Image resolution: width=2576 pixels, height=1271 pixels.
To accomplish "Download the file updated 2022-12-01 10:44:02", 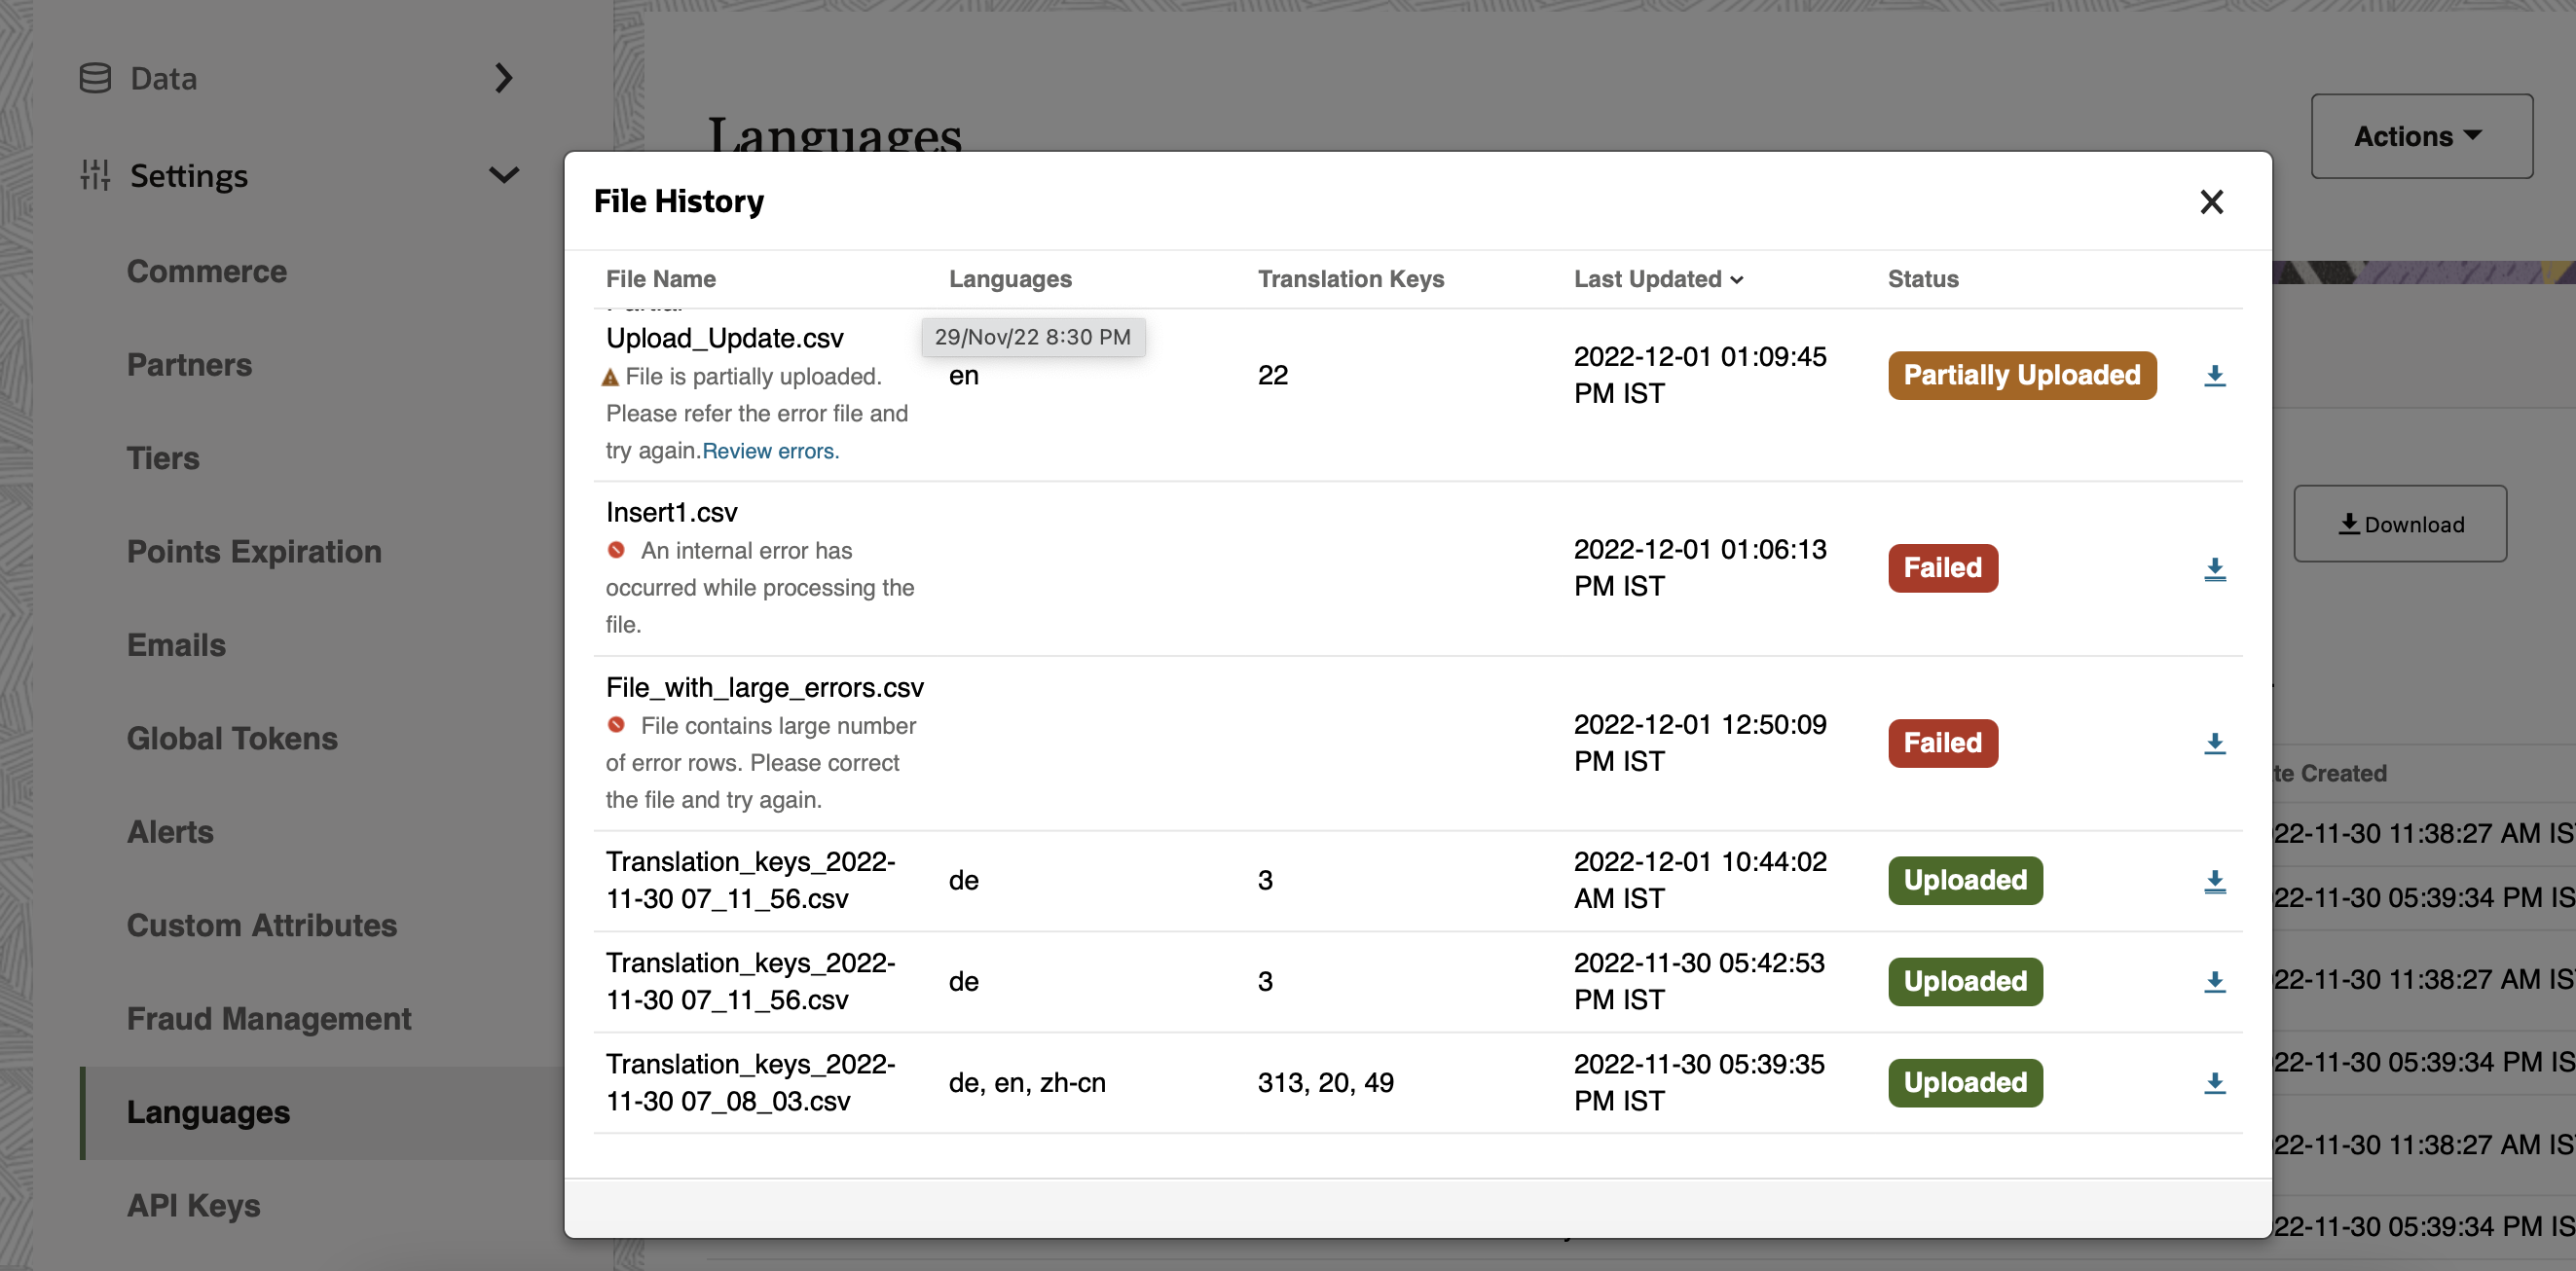I will [x=2214, y=881].
